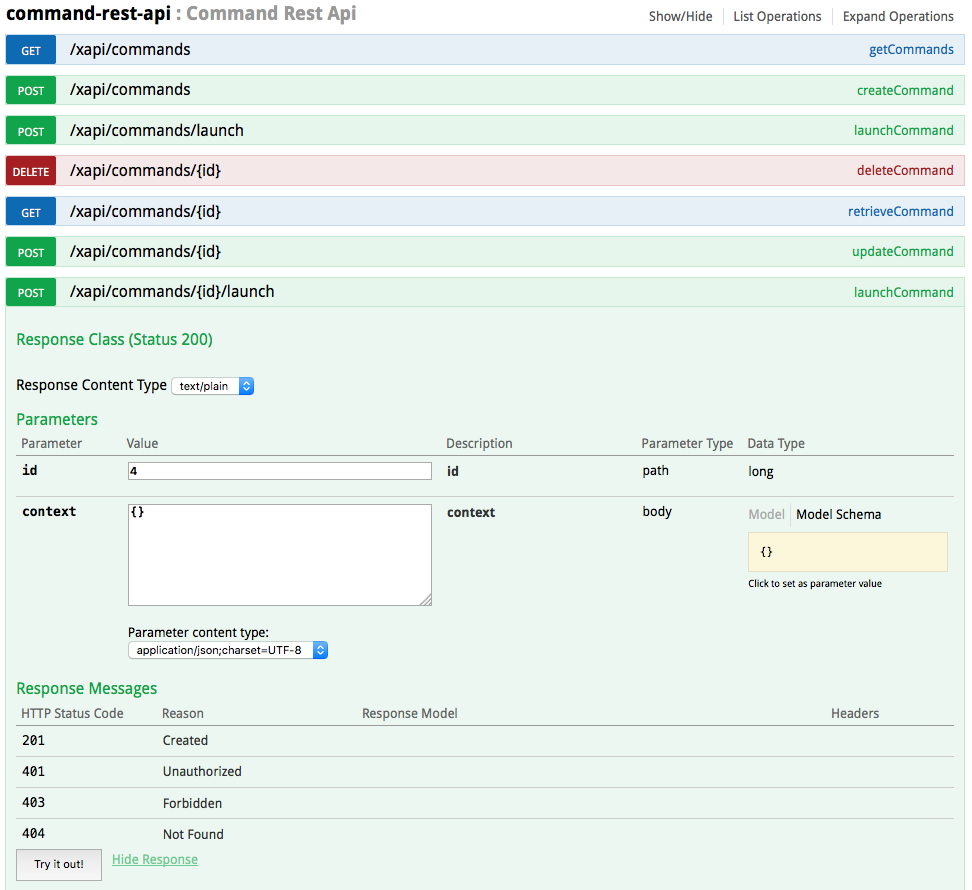The height and width of the screenshot is (890, 972).
Task: Click the List Operations link
Action: click(x=777, y=17)
